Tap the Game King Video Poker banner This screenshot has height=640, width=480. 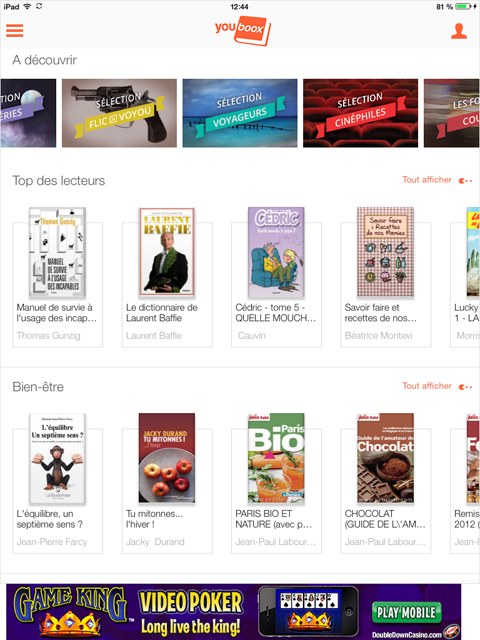233,611
